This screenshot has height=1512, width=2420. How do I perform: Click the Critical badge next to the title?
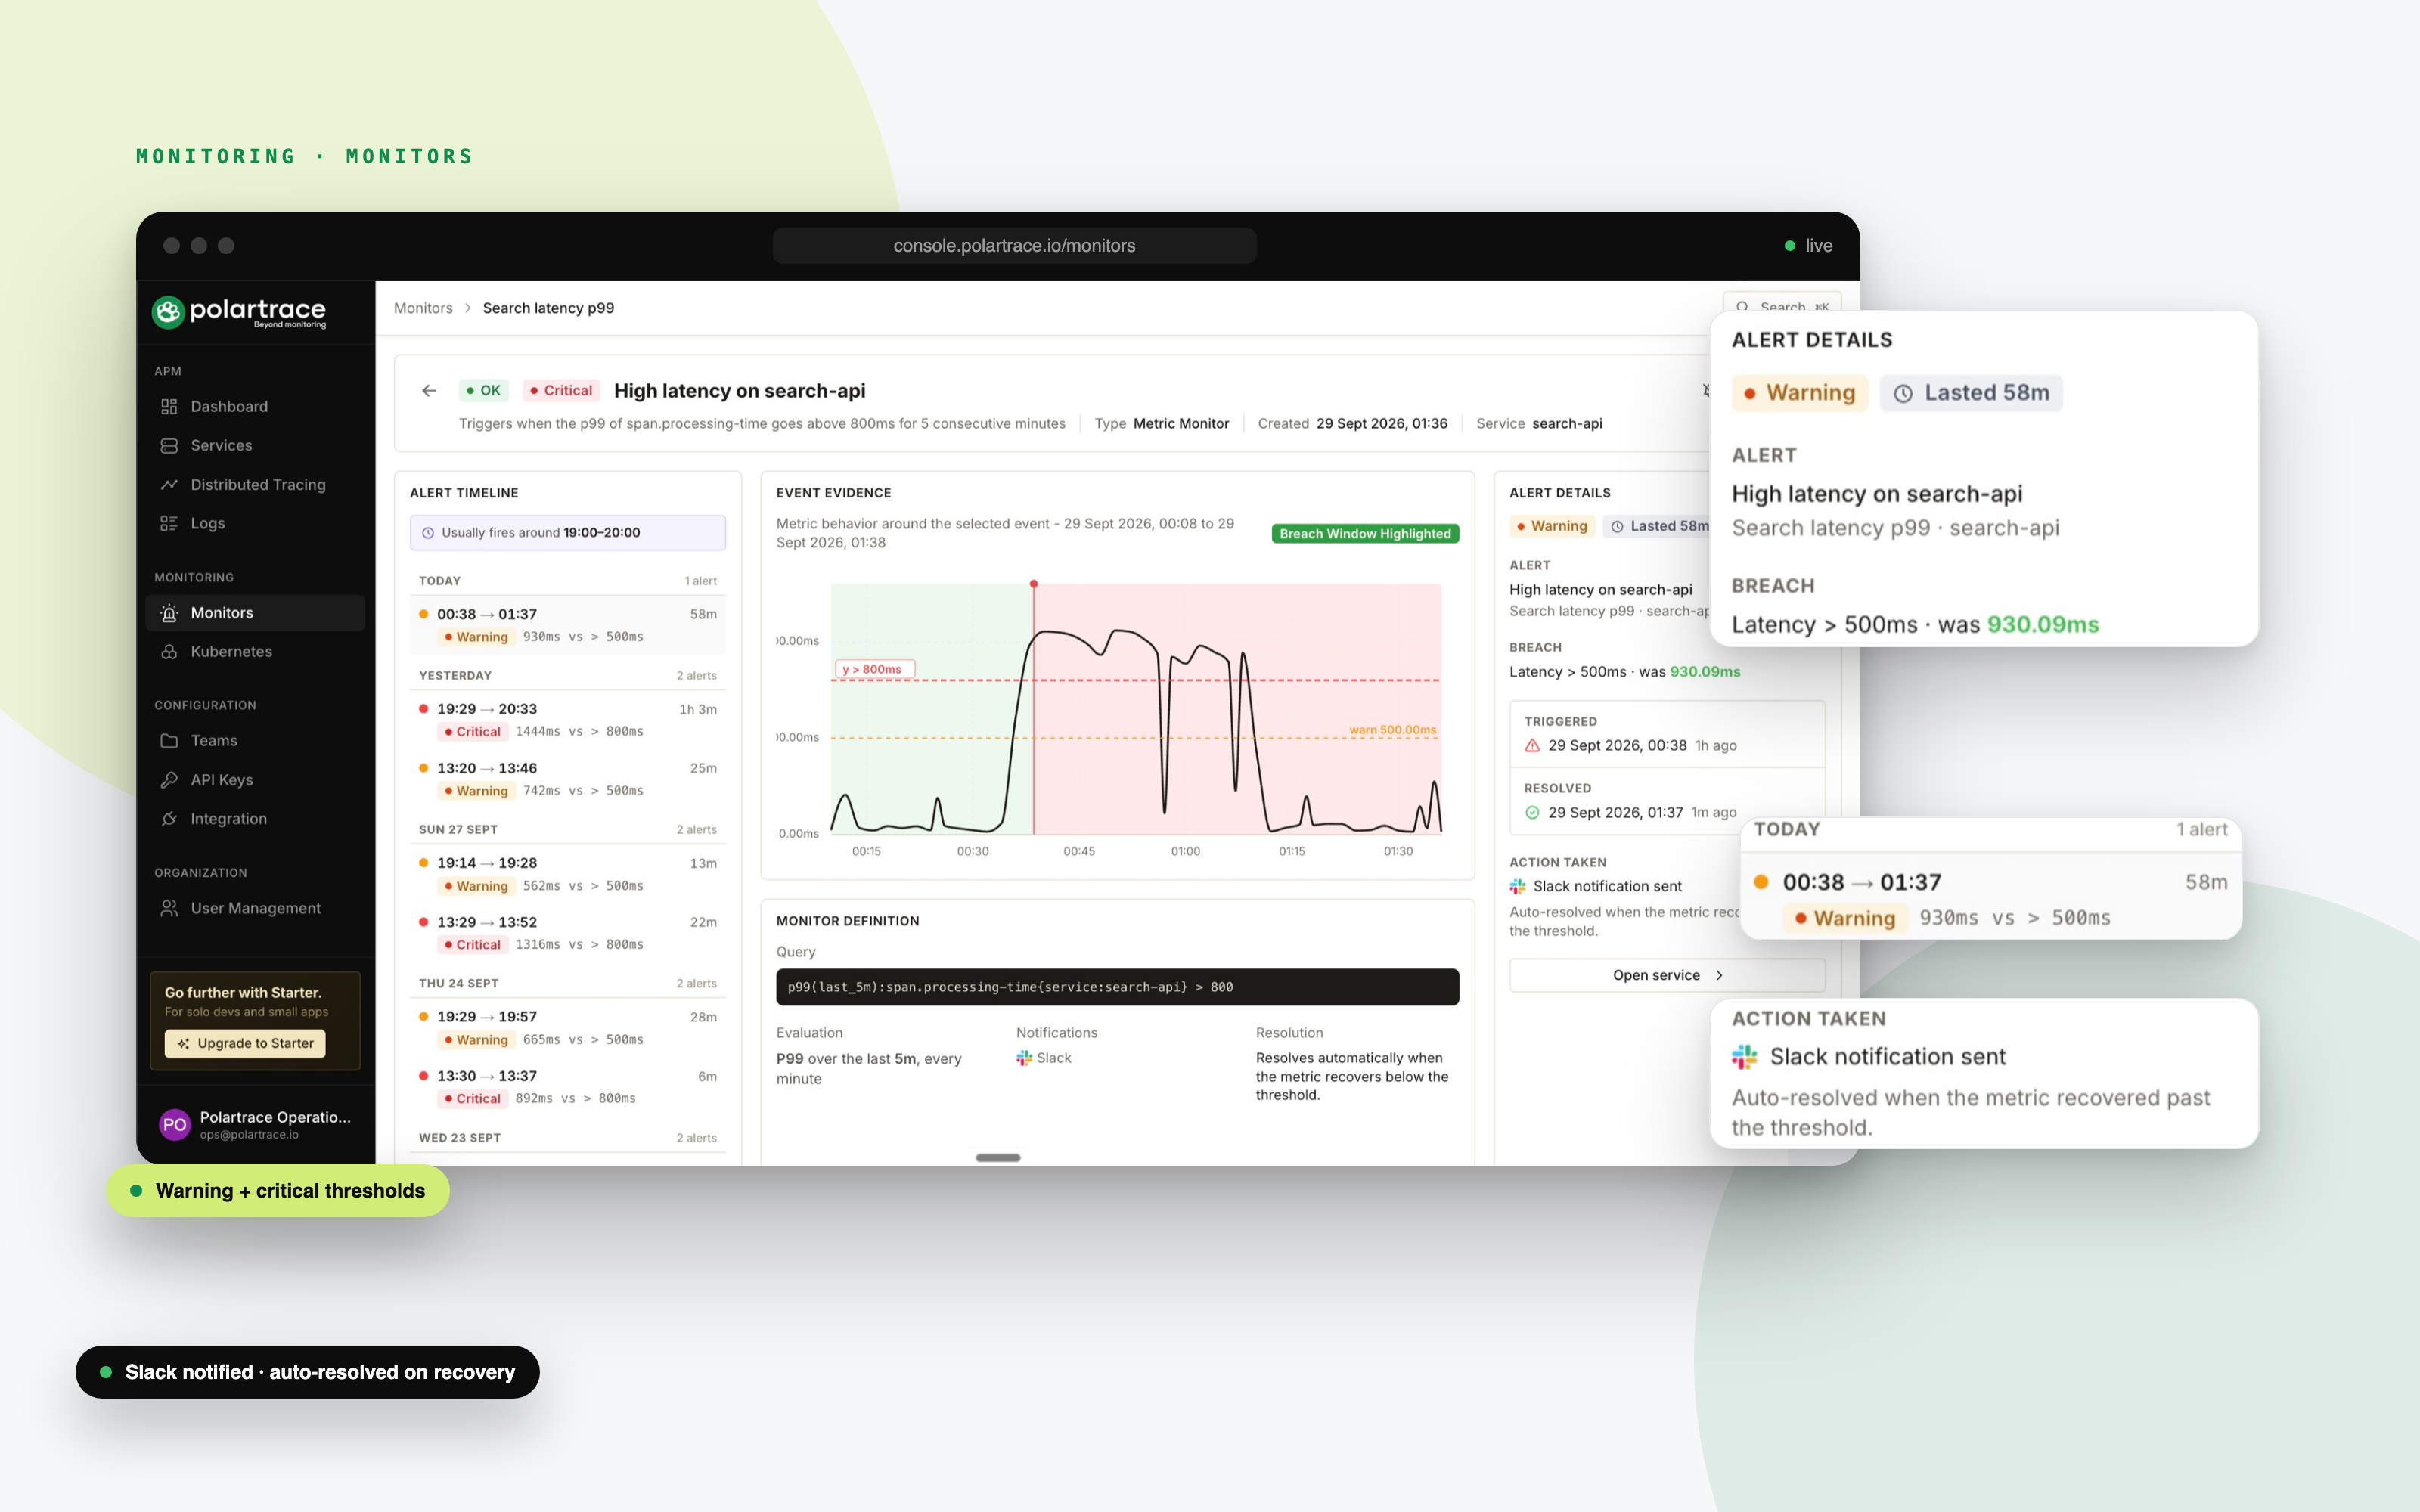pos(561,390)
